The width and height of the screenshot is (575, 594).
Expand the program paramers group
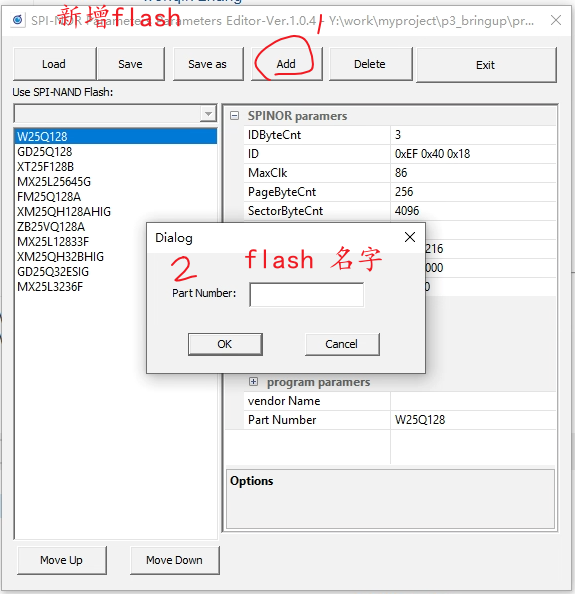[x=253, y=381]
